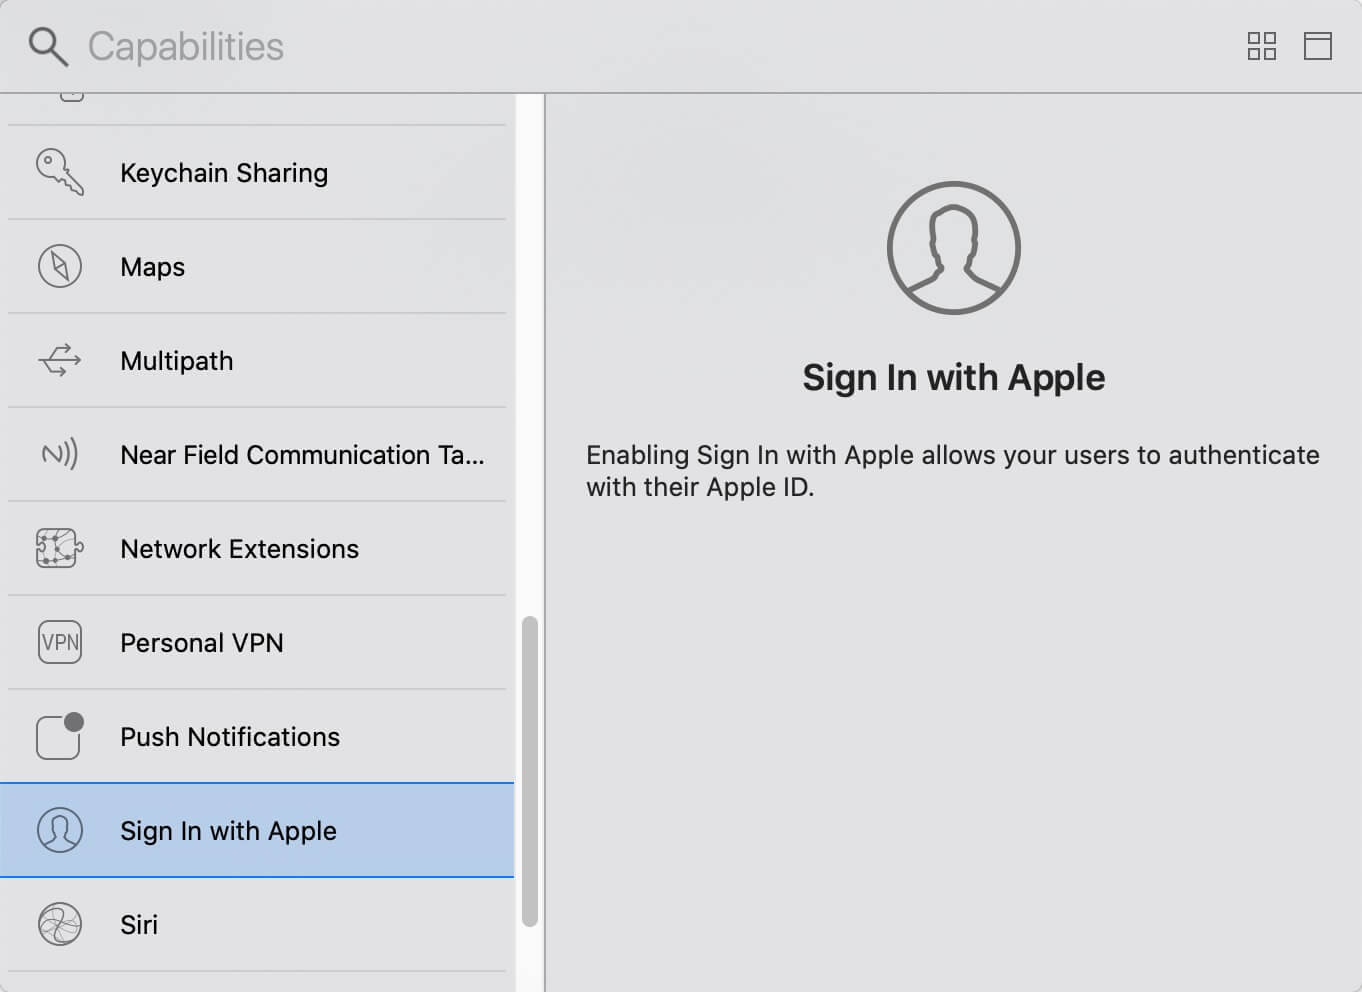Select Near Field Communication Tag capability
The width and height of the screenshot is (1362, 992).
click(257, 455)
